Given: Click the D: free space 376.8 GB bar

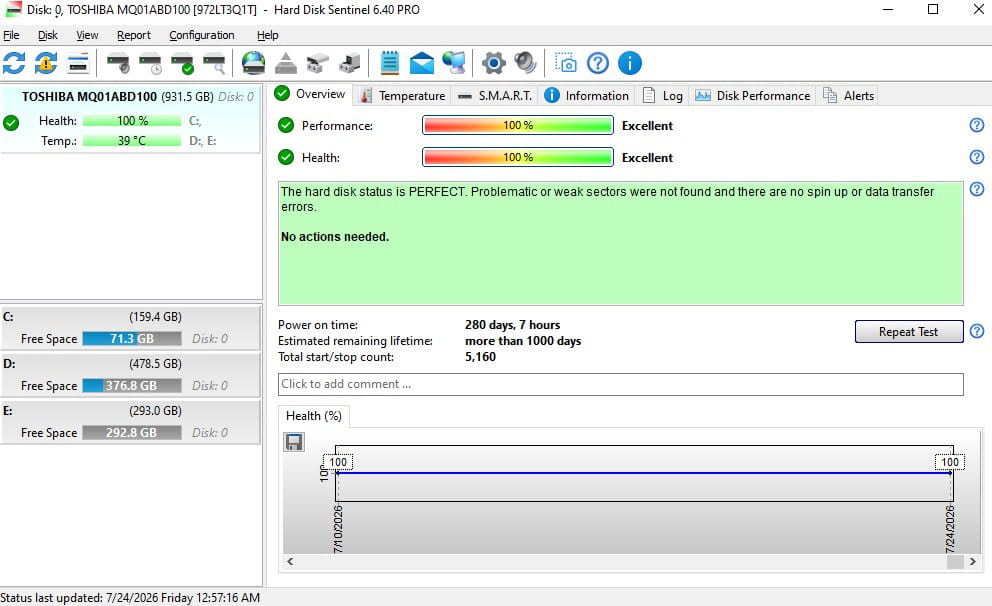Looking at the screenshot, I should click(x=132, y=386).
